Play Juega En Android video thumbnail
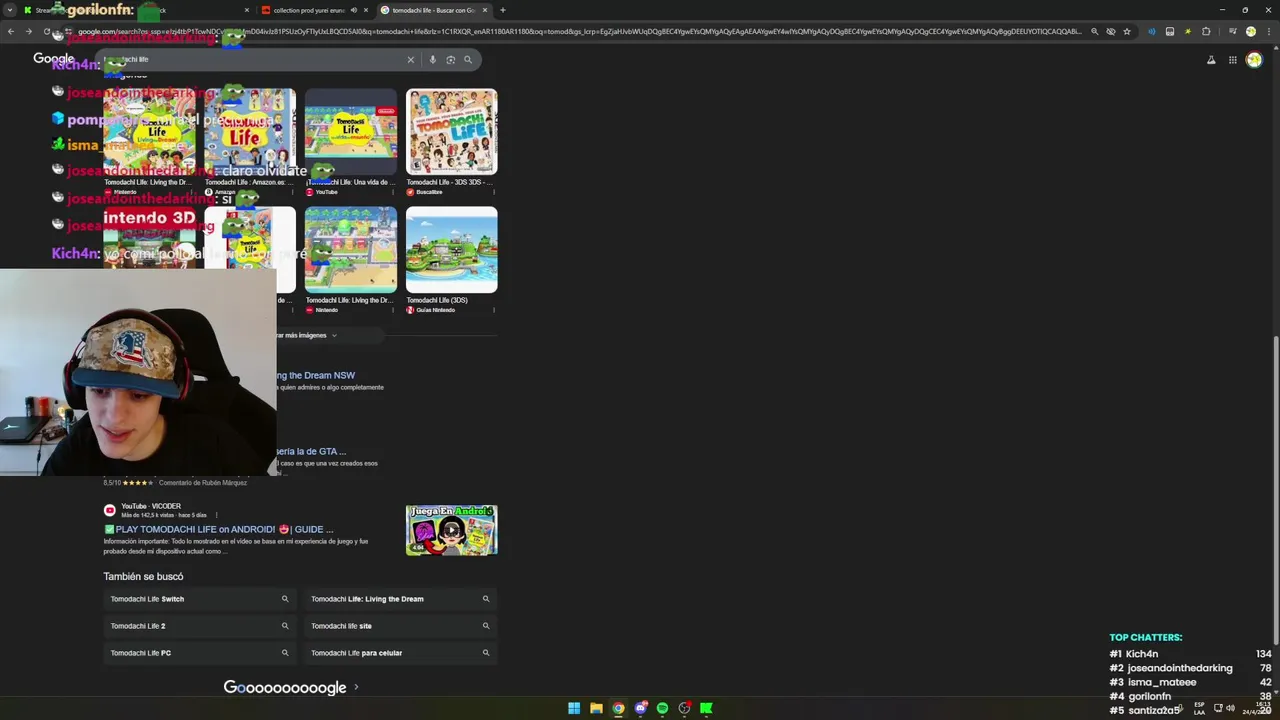The width and height of the screenshot is (1280, 720). (451, 530)
